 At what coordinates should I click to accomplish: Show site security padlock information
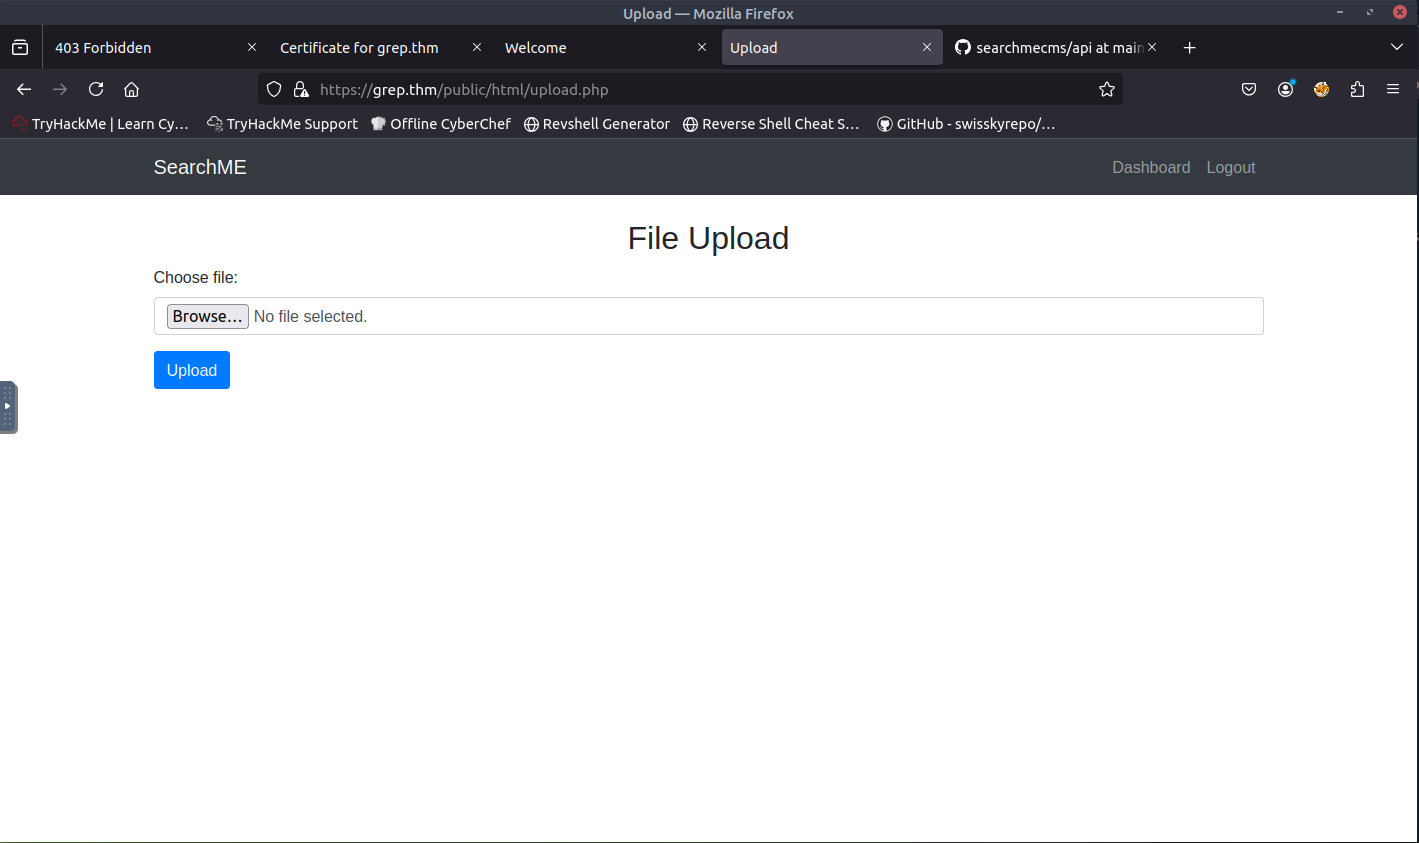click(300, 89)
